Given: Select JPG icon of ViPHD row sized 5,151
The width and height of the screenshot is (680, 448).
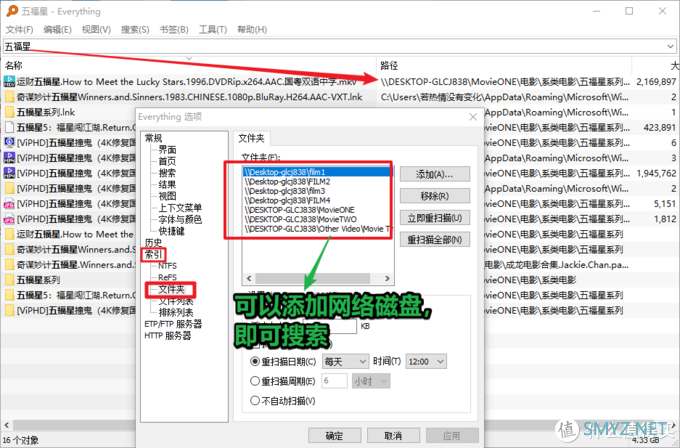Looking at the screenshot, I should pyautogui.click(x=9, y=204).
